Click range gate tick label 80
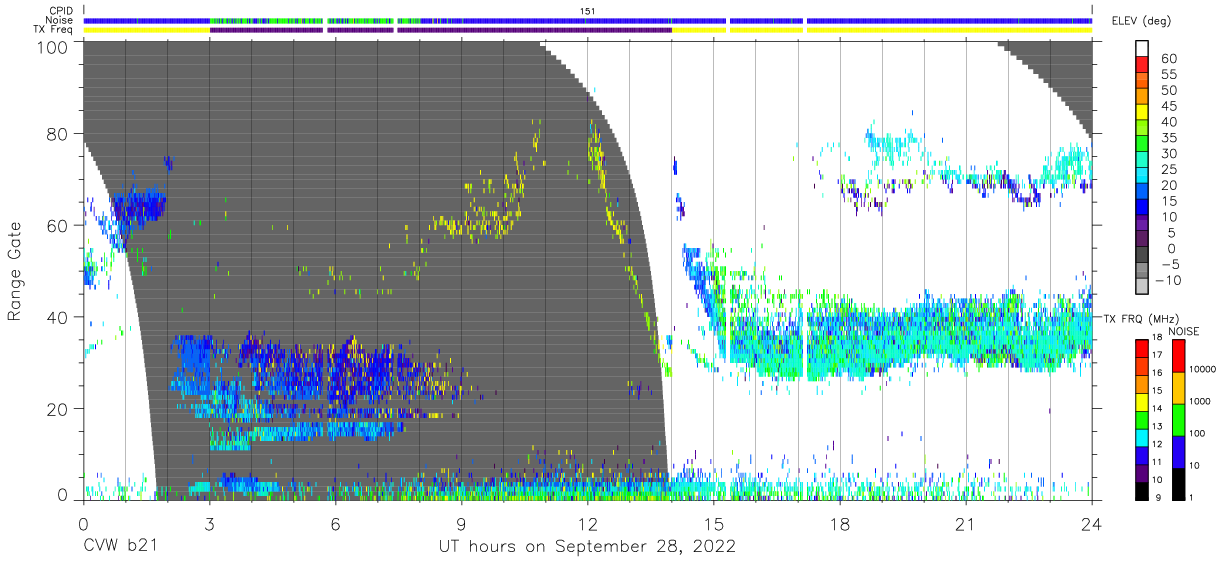This screenshot has width=1228, height=567. coord(58,134)
